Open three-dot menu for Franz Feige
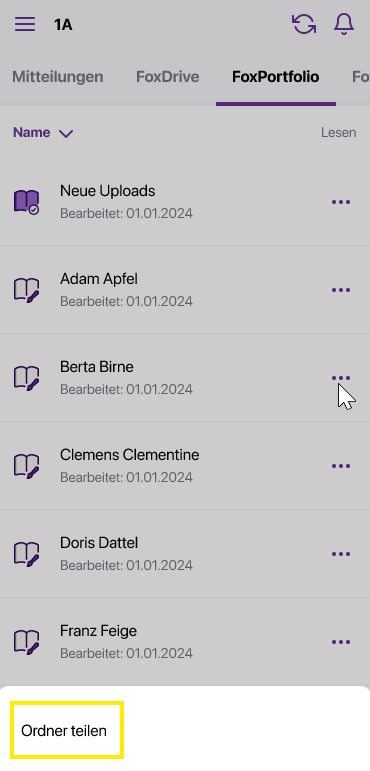This screenshot has width=370, height=771. (x=341, y=642)
